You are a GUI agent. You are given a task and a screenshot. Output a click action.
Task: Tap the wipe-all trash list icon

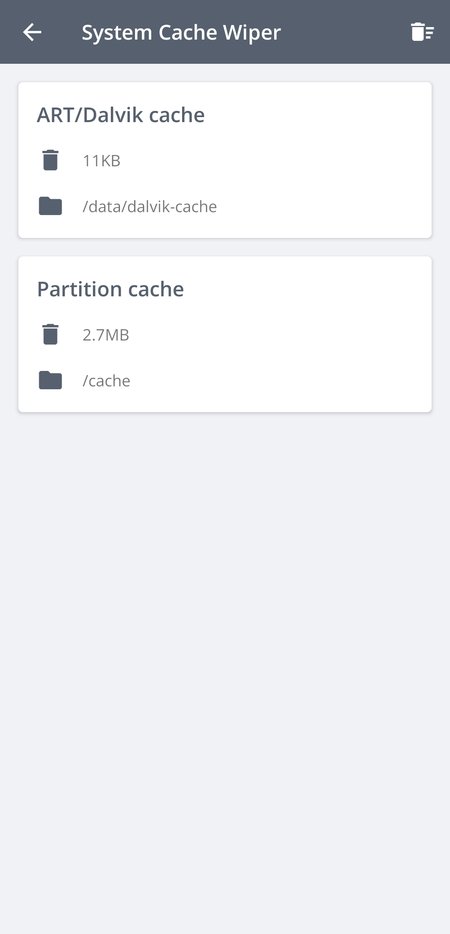pos(422,32)
